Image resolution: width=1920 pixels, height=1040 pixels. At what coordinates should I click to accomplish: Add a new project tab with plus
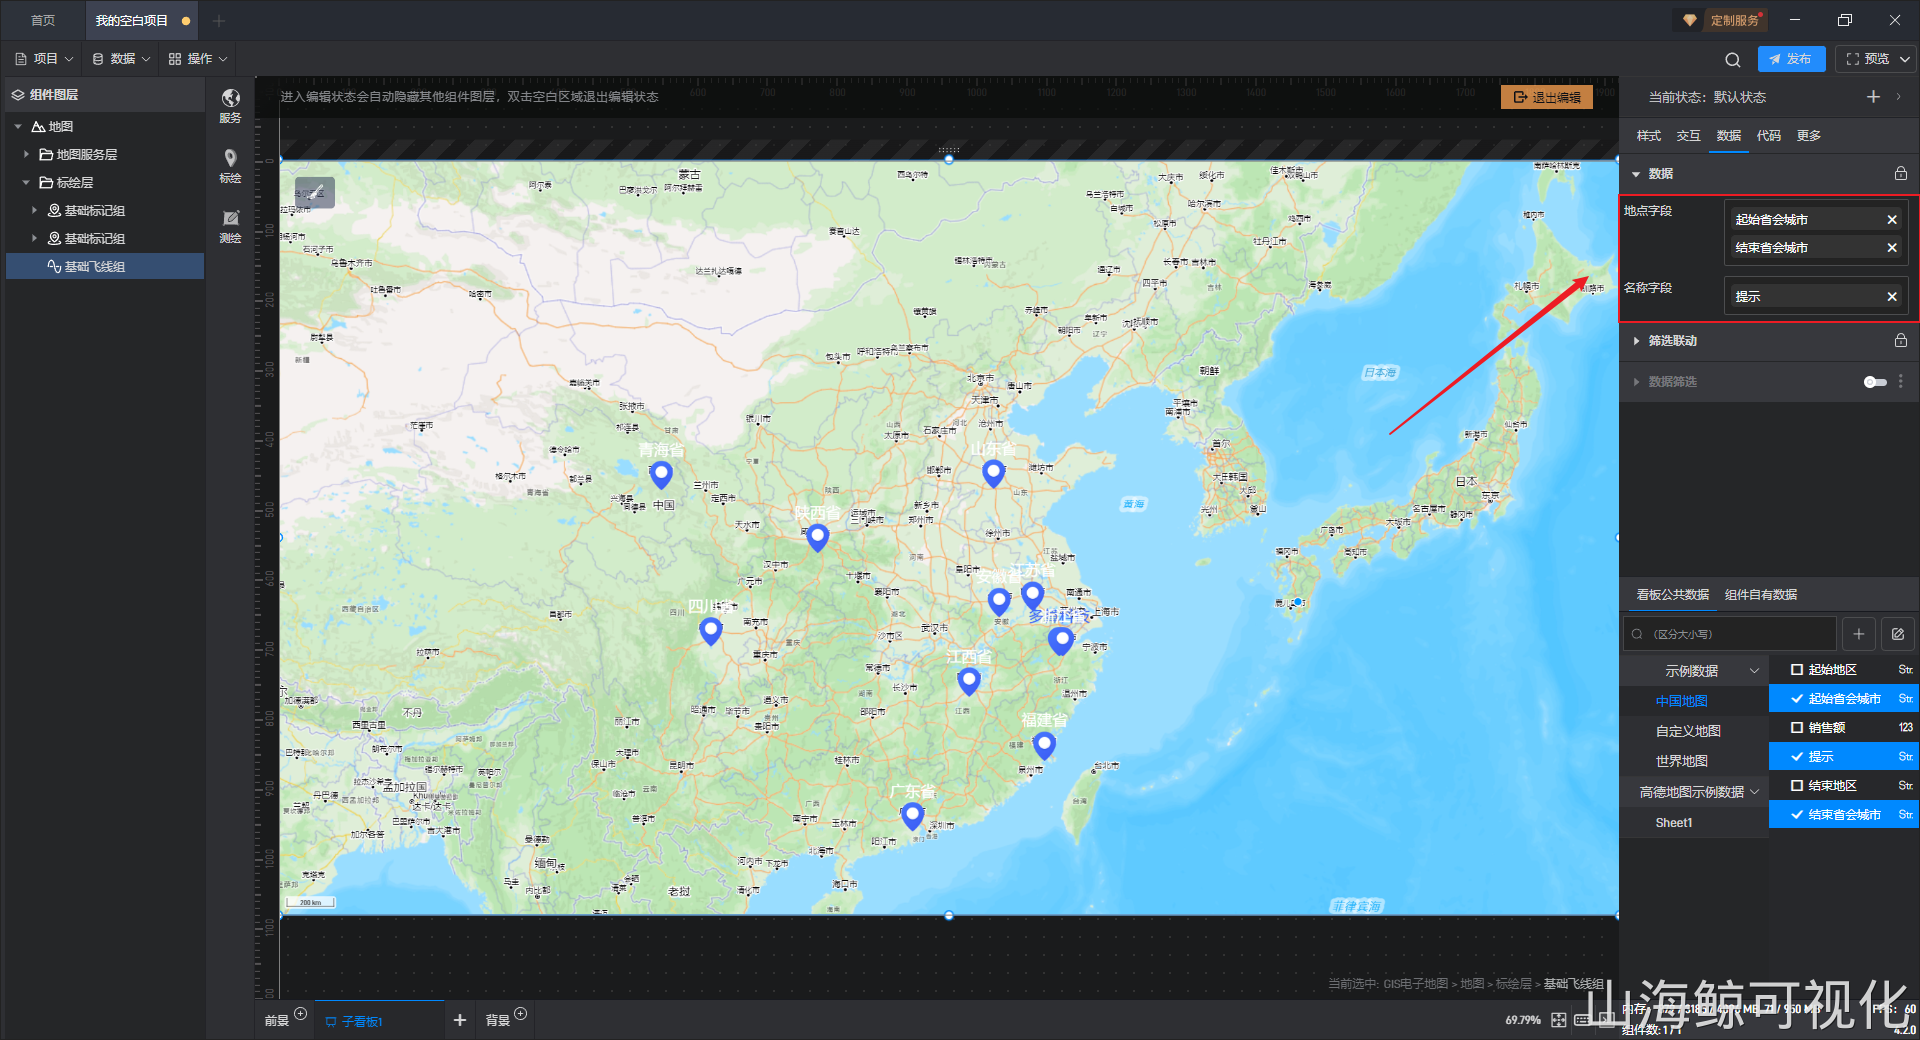[219, 20]
